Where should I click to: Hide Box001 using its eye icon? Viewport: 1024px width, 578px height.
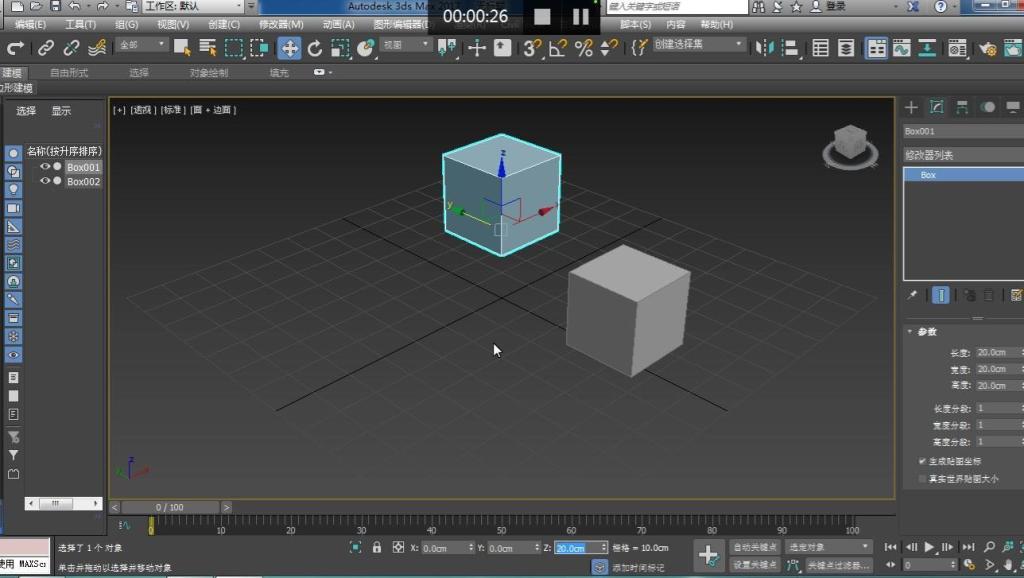click(45, 167)
